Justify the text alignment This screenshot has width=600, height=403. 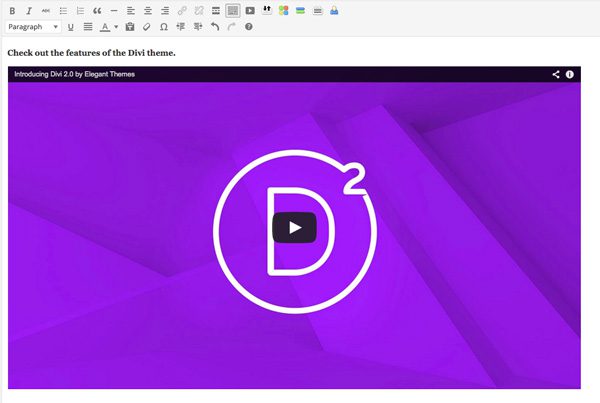click(88, 27)
